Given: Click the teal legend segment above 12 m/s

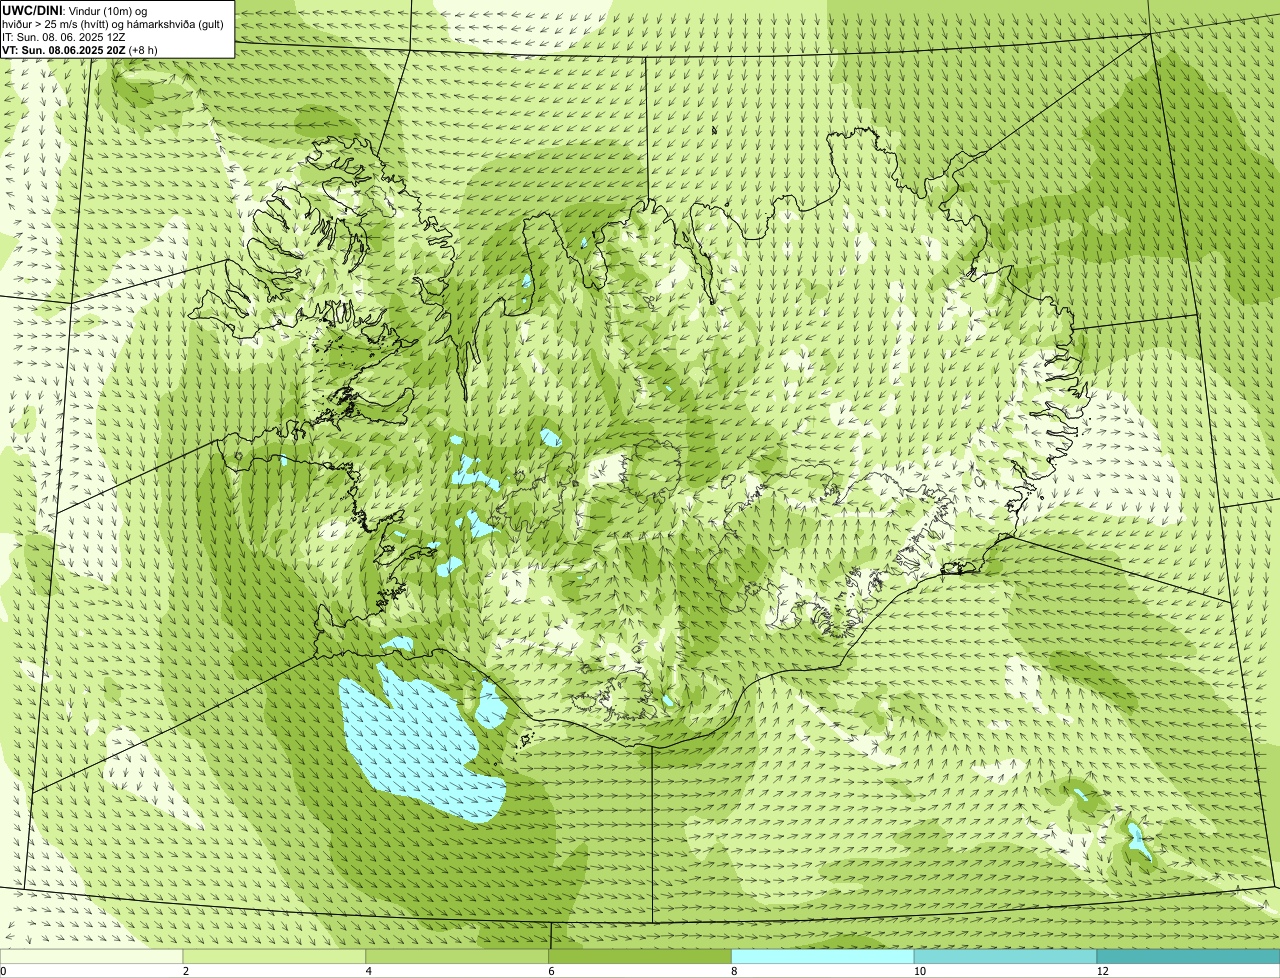Looking at the screenshot, I should (x=1188, y=957).
